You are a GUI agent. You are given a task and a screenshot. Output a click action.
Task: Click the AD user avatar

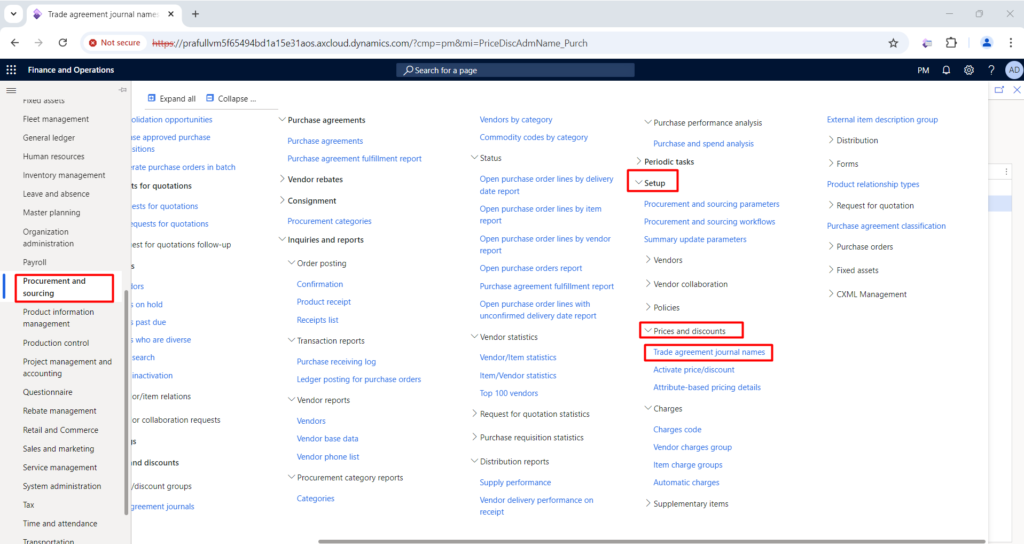(x=1014, y=70)
